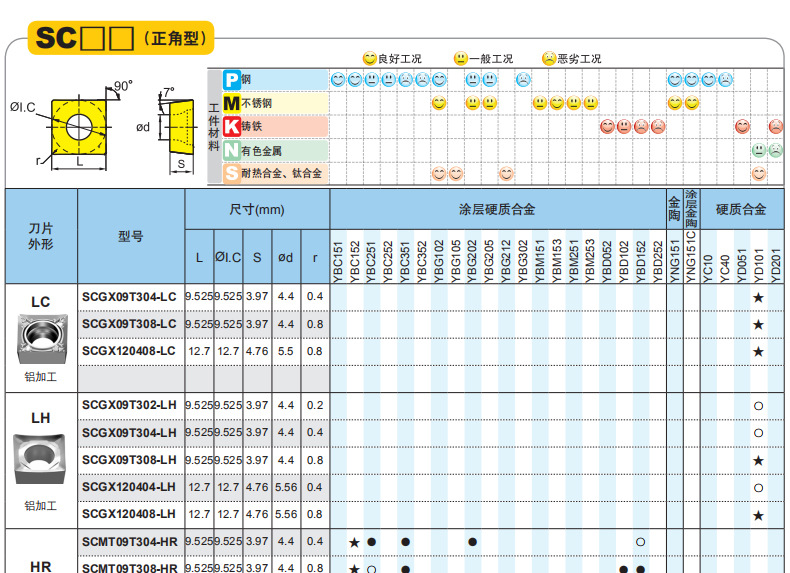Click the SC (正角型) title badge
The image size is (790, 573).
click(x=121, y=38)
